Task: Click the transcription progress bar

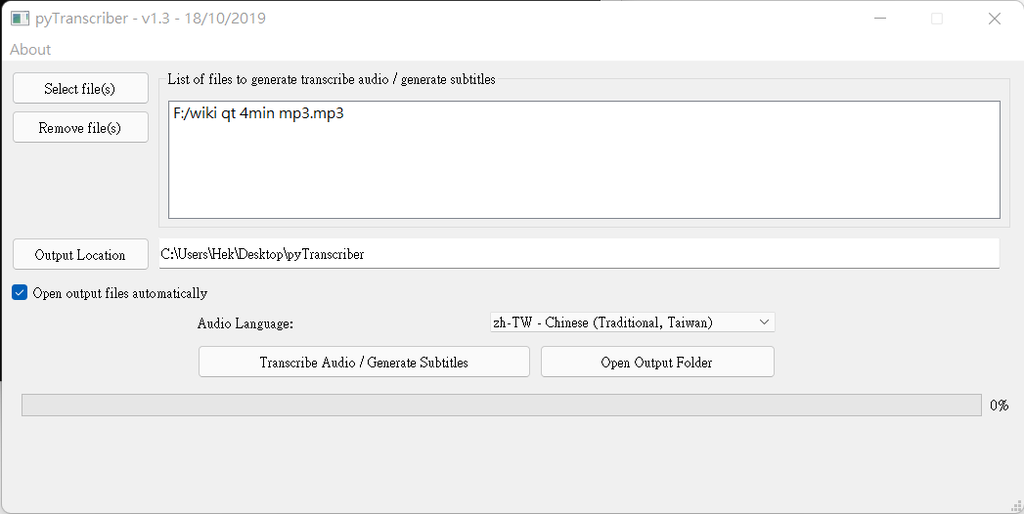Action: click(501, 405)
